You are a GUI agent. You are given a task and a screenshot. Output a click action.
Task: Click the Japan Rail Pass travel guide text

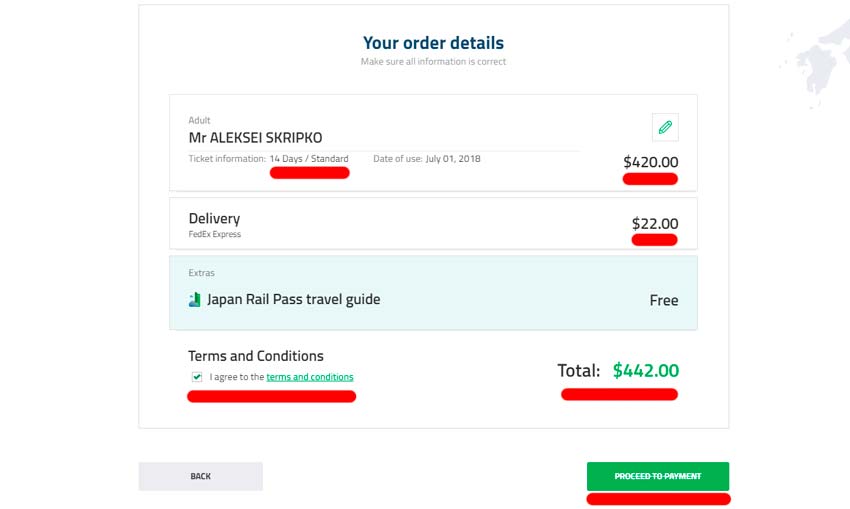coord(293,299)
